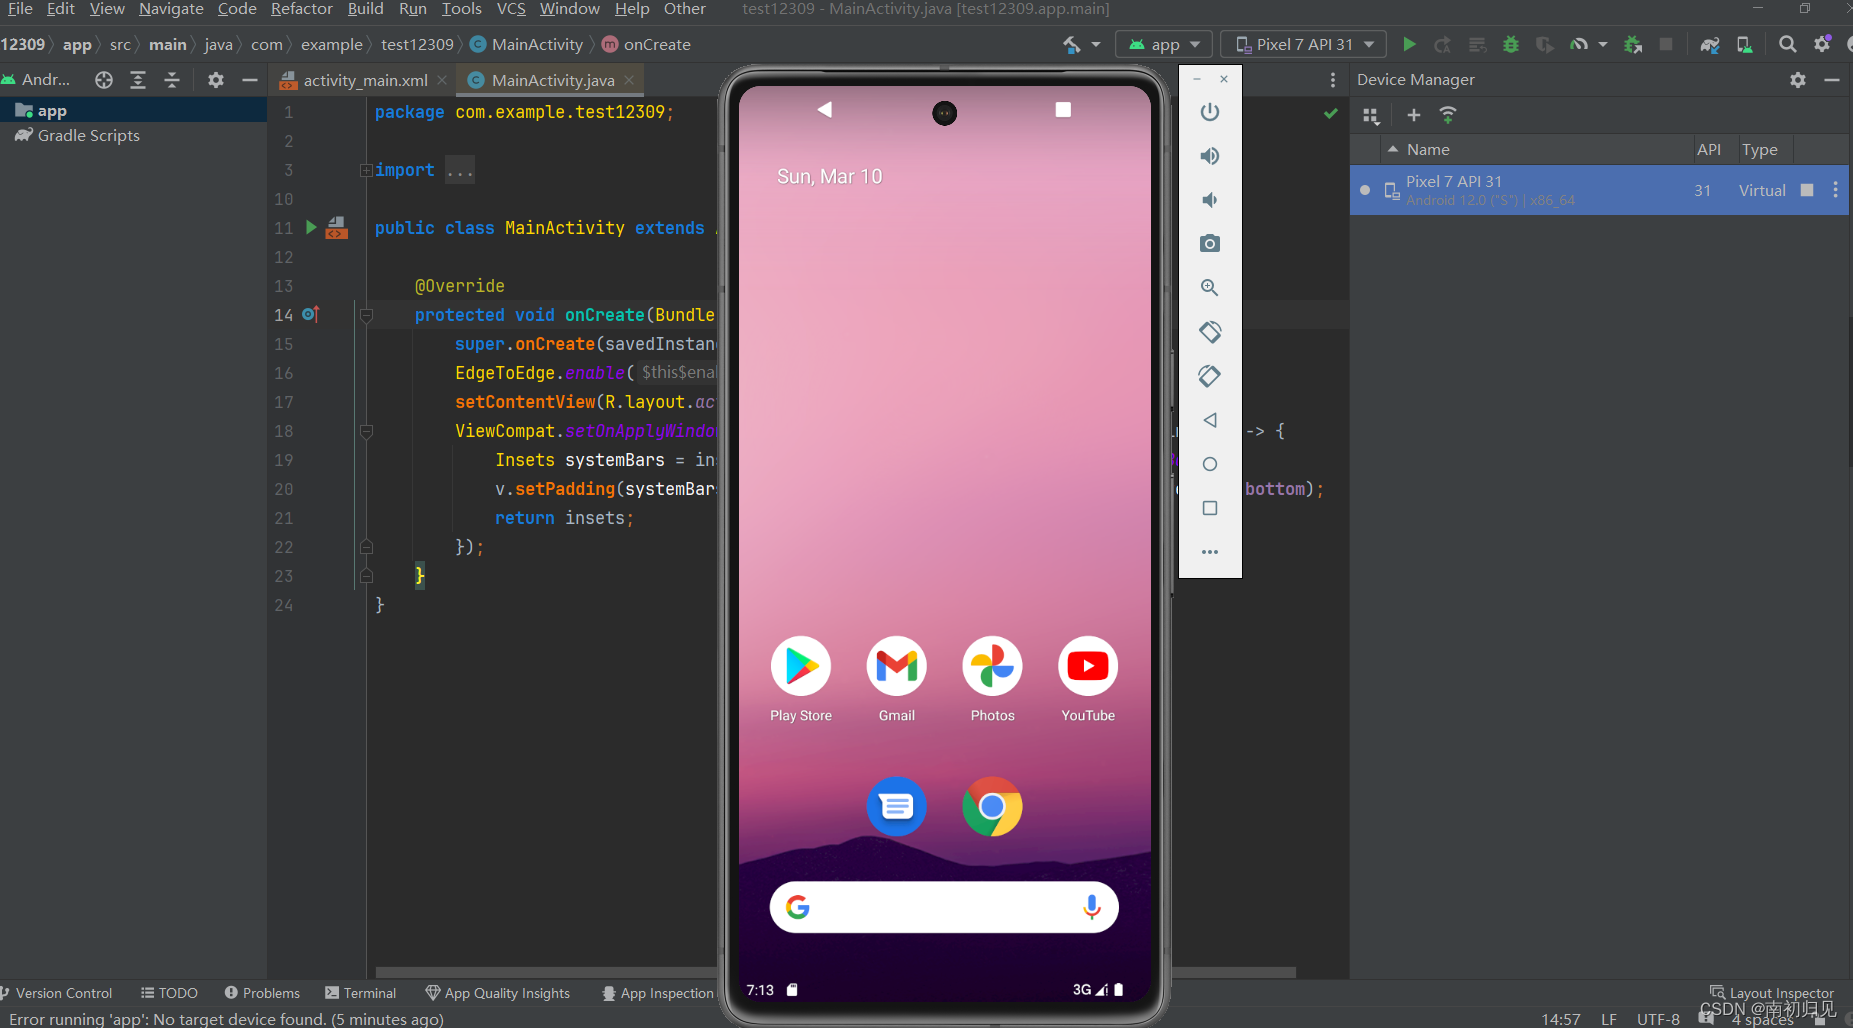Run the app with the green play button
Screen dimensions: 1853x1028
click(1409, 44)
